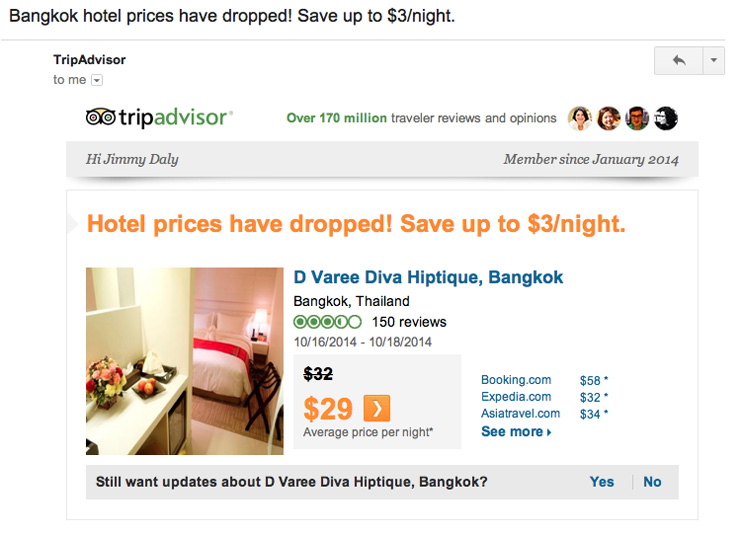Click Yes to keep hotel updates
Image resolution: width=740 pixels, height=535 pixels.
tap(602, 482)
